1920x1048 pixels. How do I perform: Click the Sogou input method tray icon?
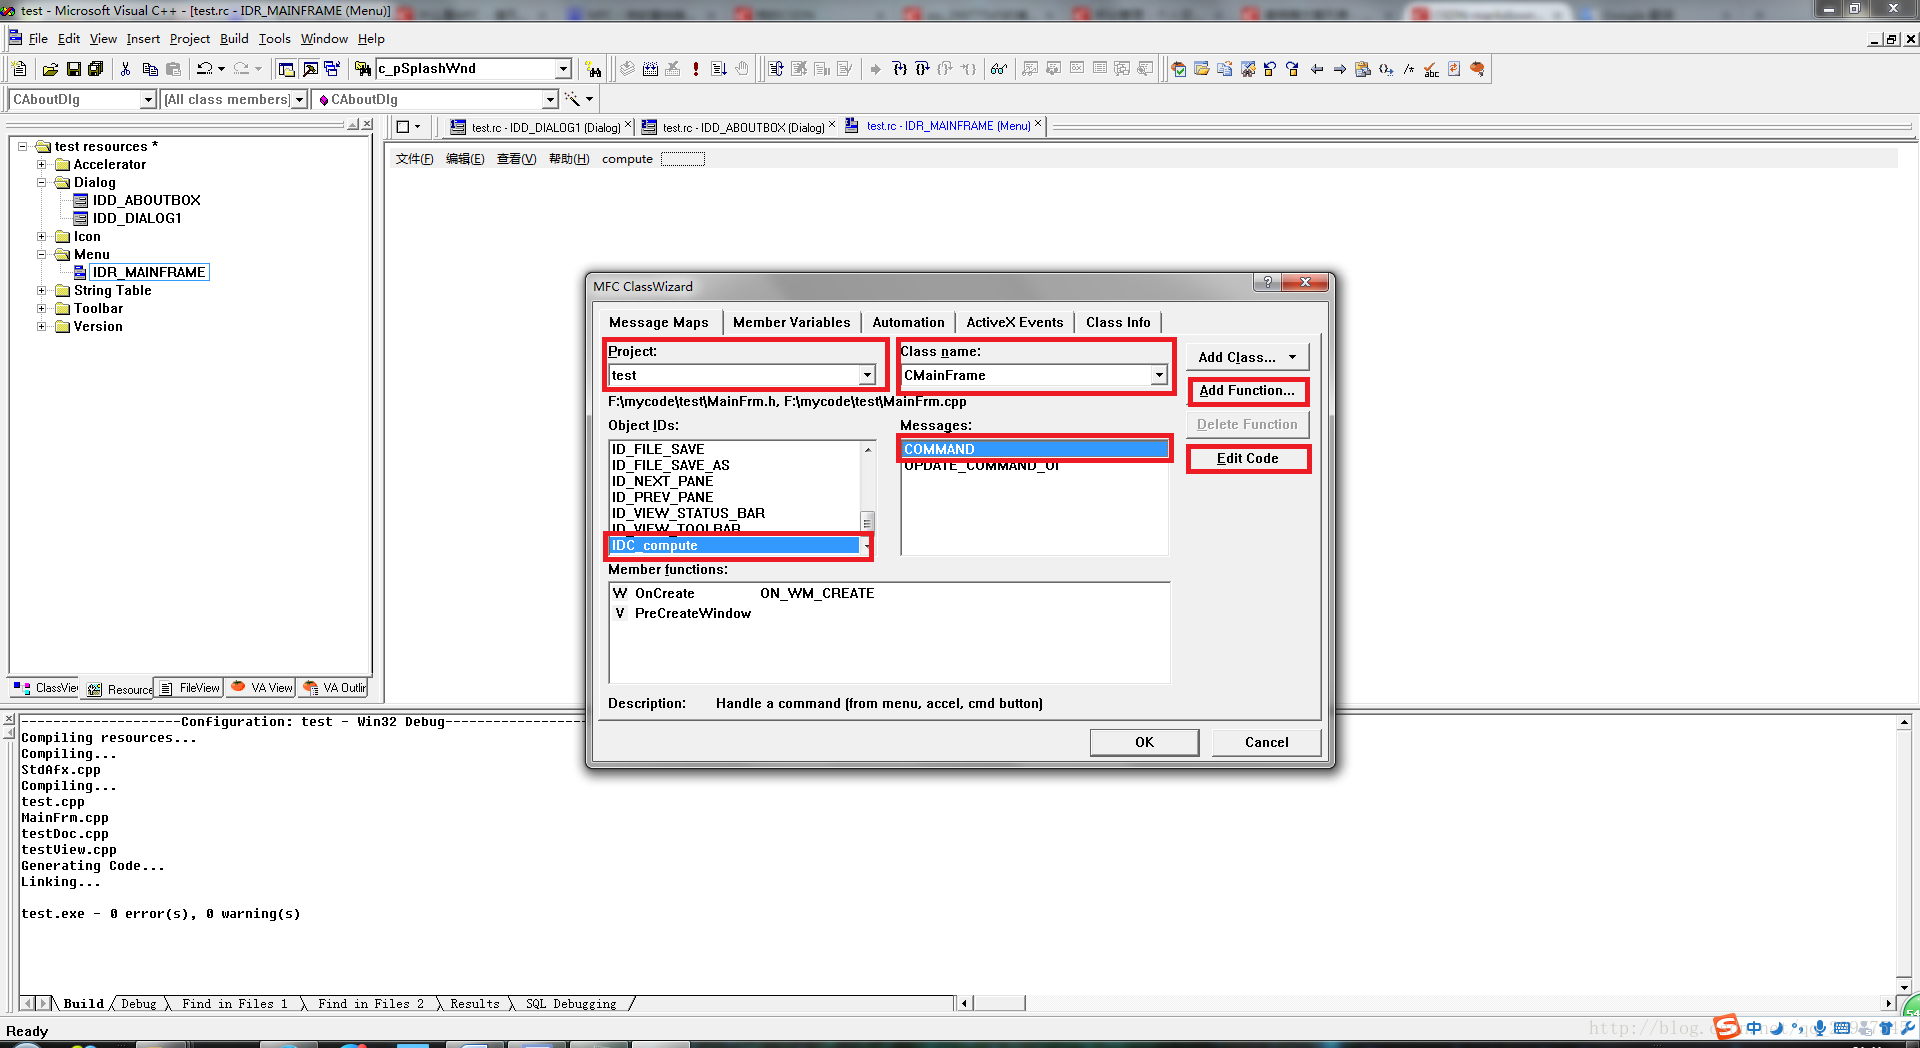point(1727,1027)
